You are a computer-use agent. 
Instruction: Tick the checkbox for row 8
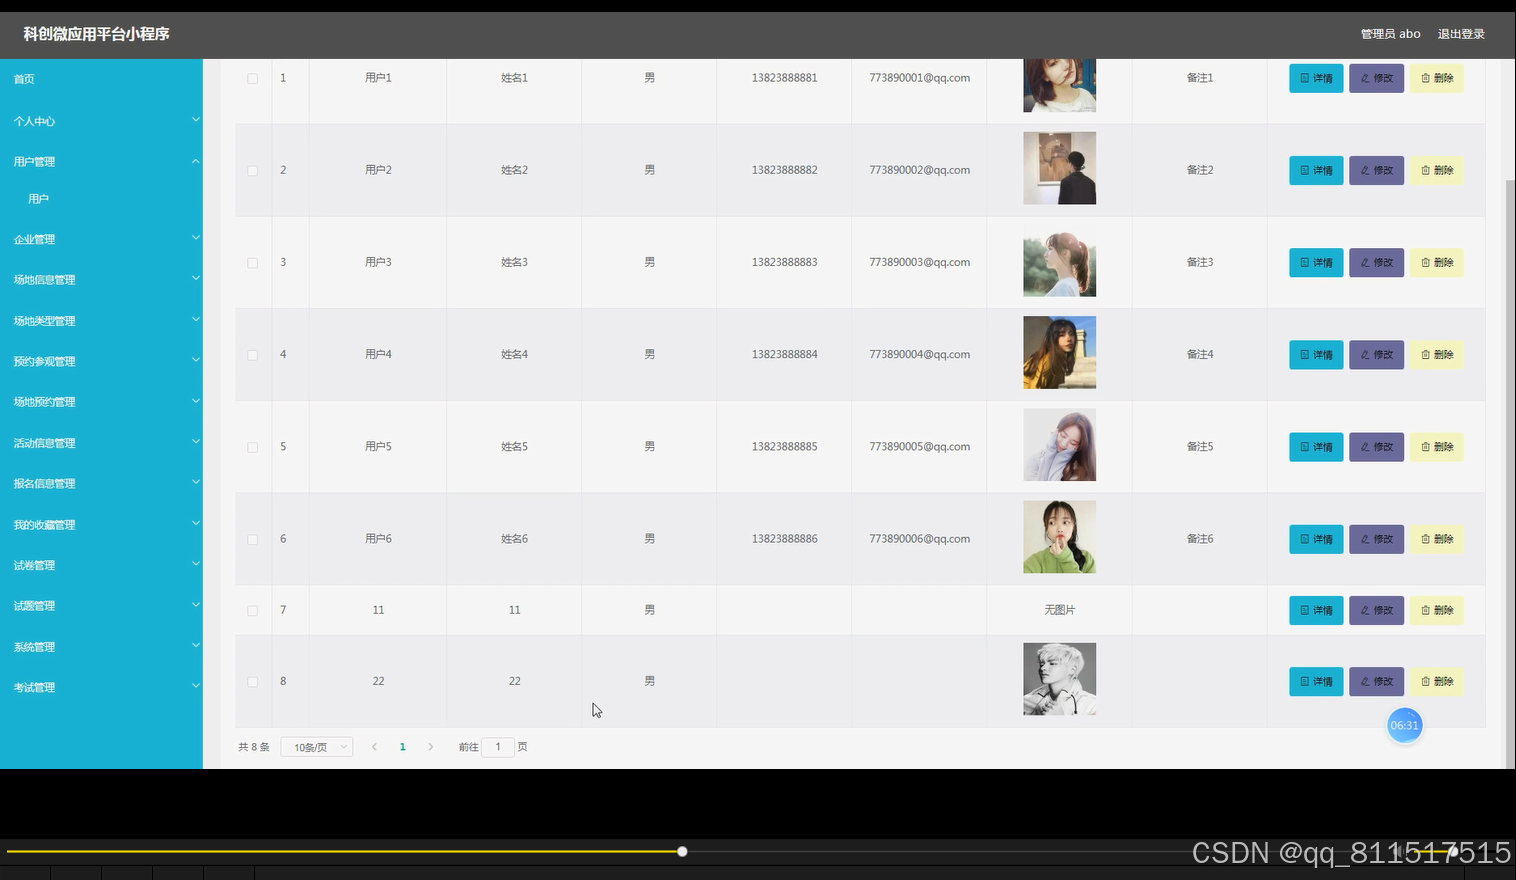pyautogui.click(x=252, y=682)
